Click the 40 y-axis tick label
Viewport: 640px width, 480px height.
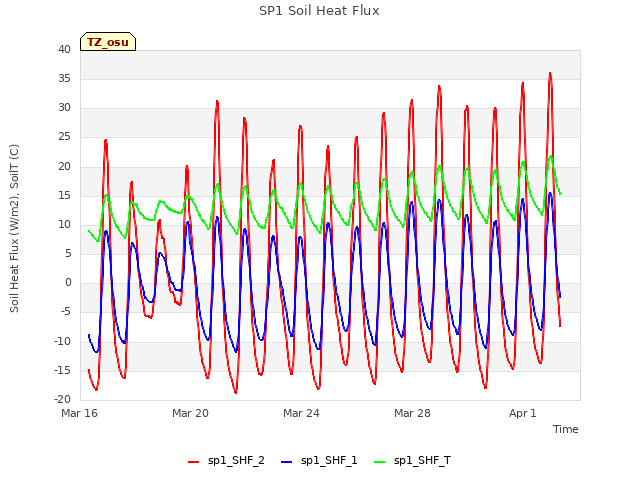64,49
